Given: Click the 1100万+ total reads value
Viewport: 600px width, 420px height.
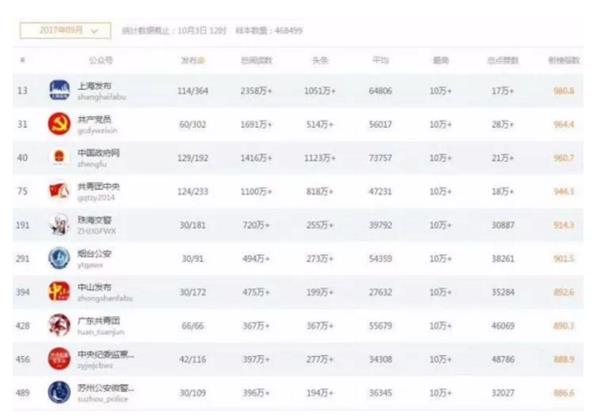Looking at the screenshot, I should pos(256,191).
